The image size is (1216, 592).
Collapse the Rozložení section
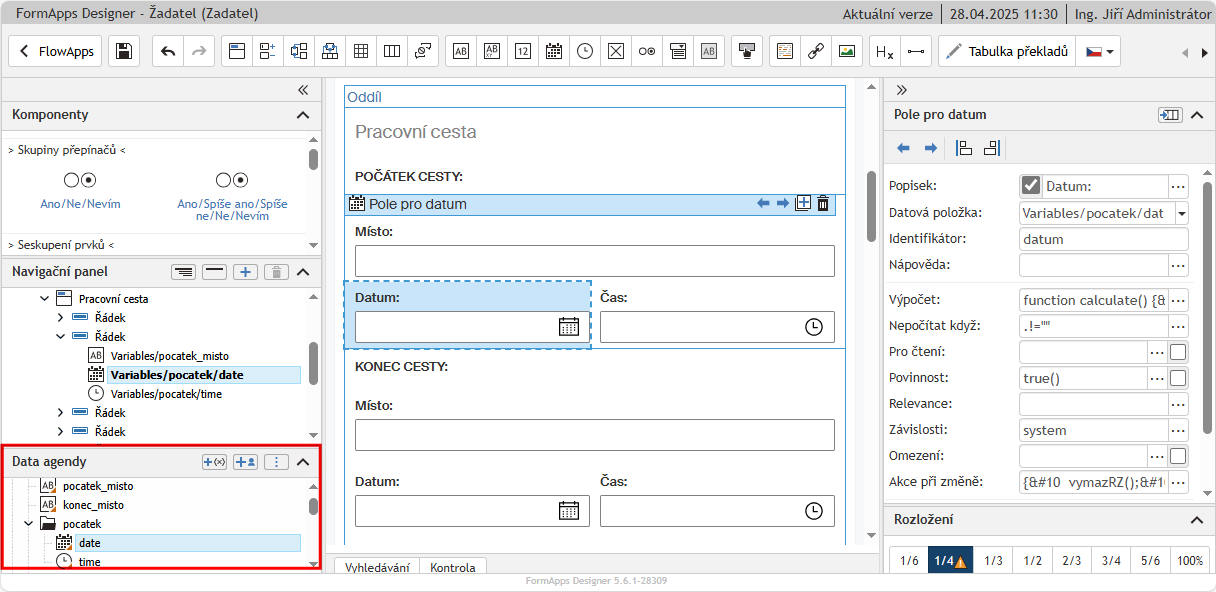point(1196,520)
